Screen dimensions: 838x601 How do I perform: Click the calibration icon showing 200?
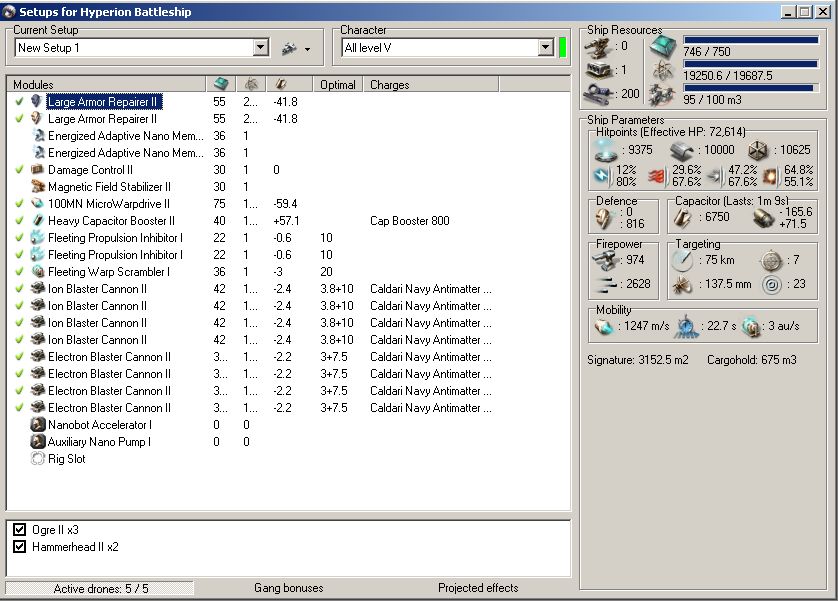point(598,94)
